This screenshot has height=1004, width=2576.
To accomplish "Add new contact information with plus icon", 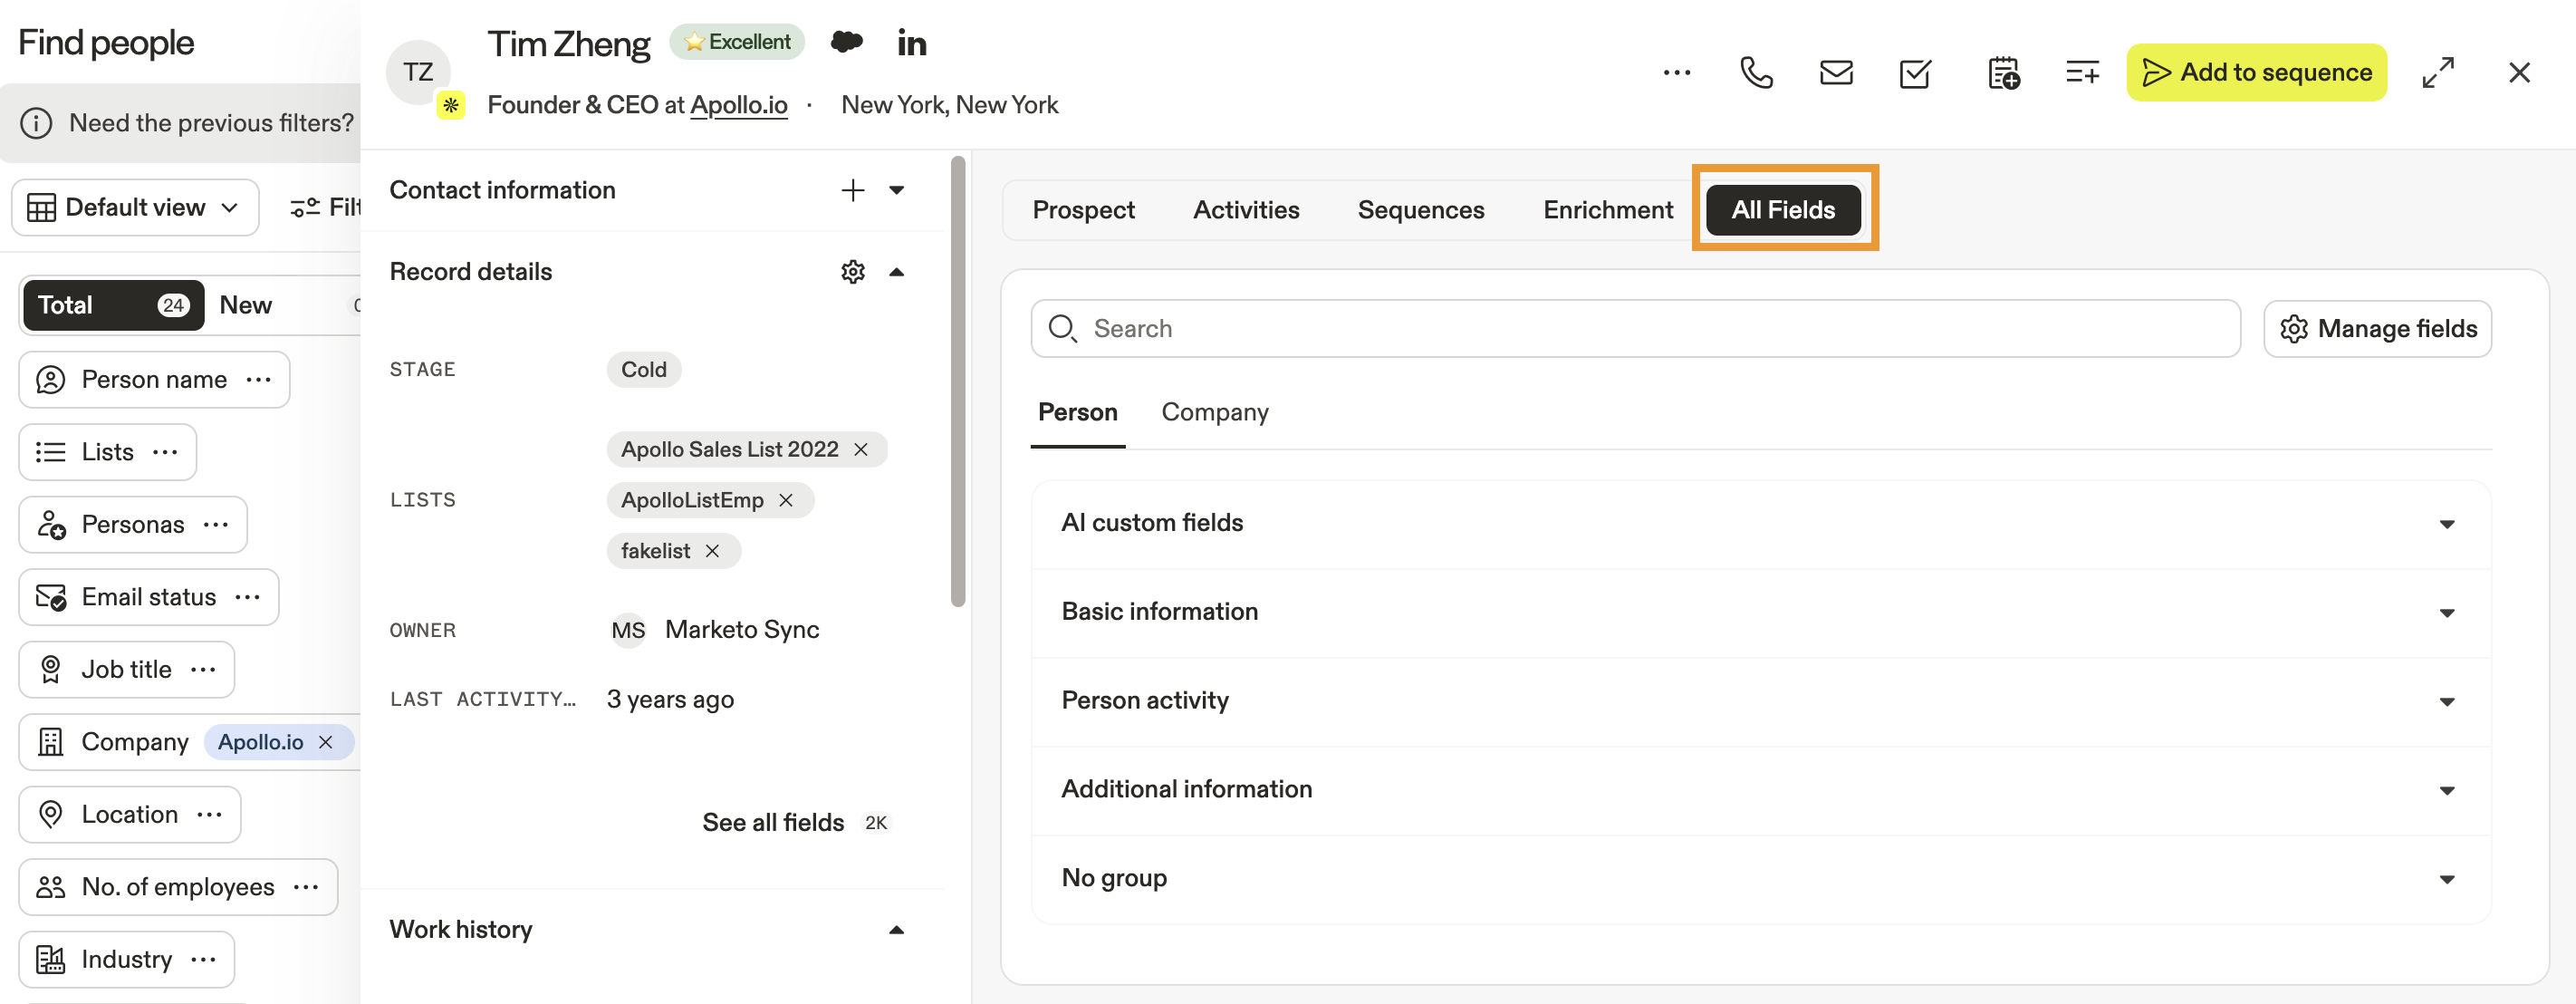I will point(852,190).
